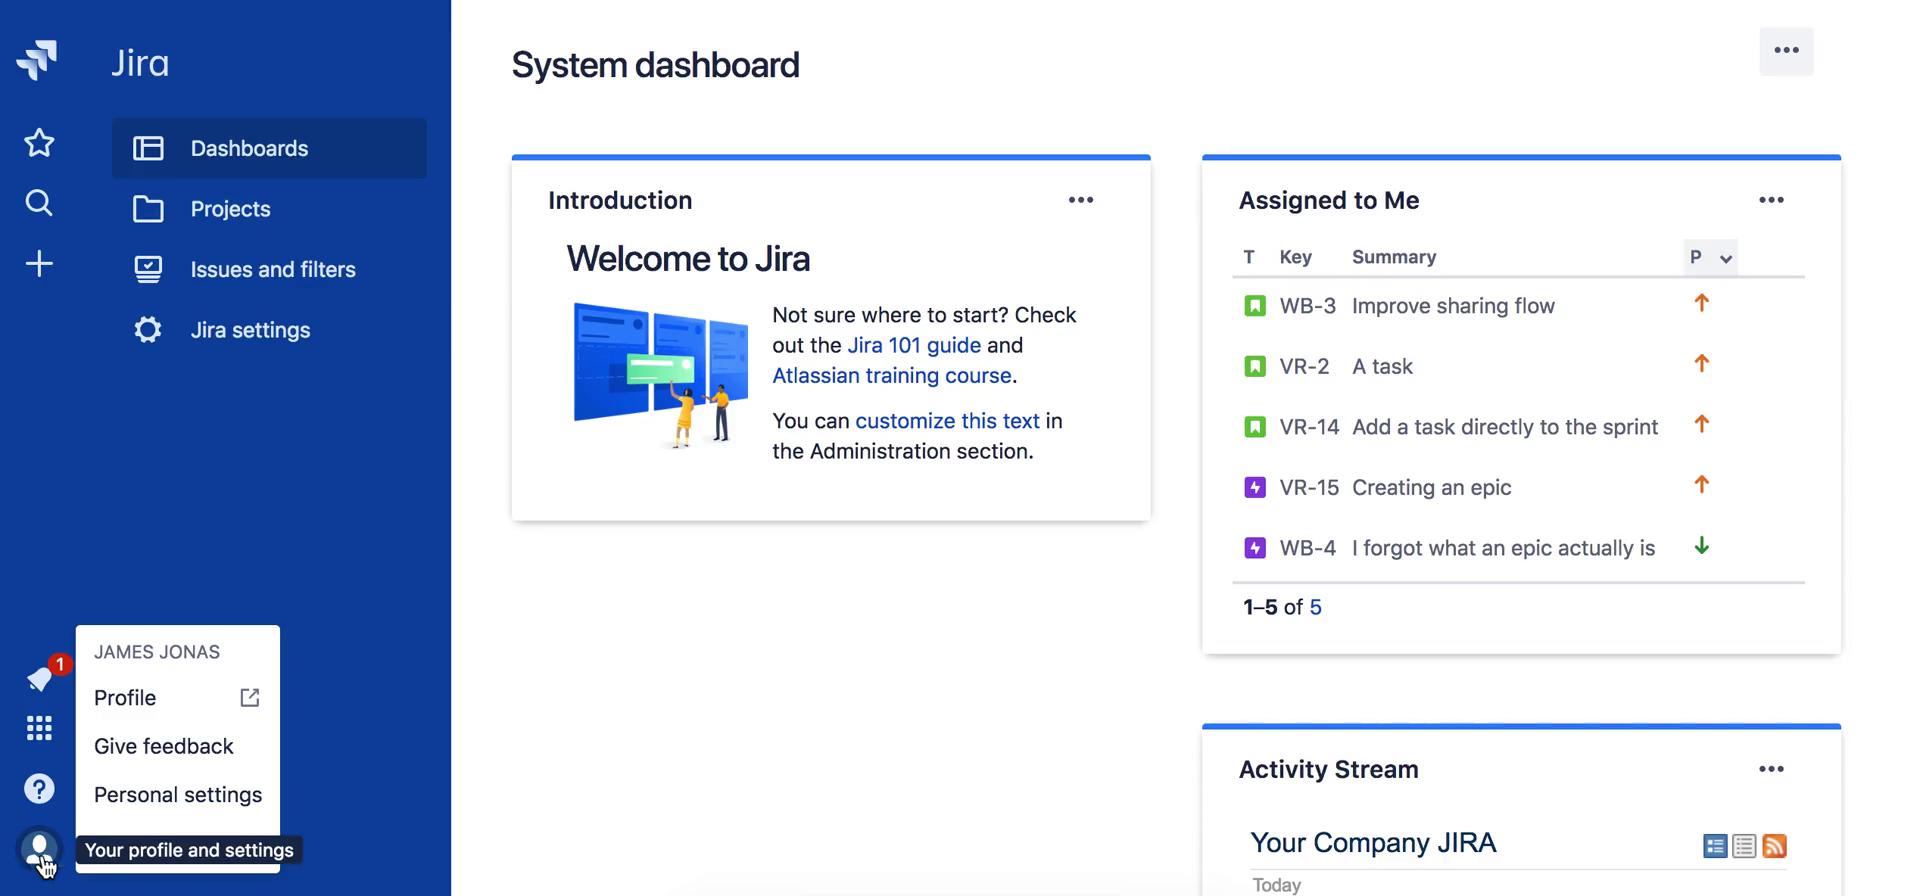Click the total count 5 link
This screenshot has width=1920, height=896.
[1315, 607]
